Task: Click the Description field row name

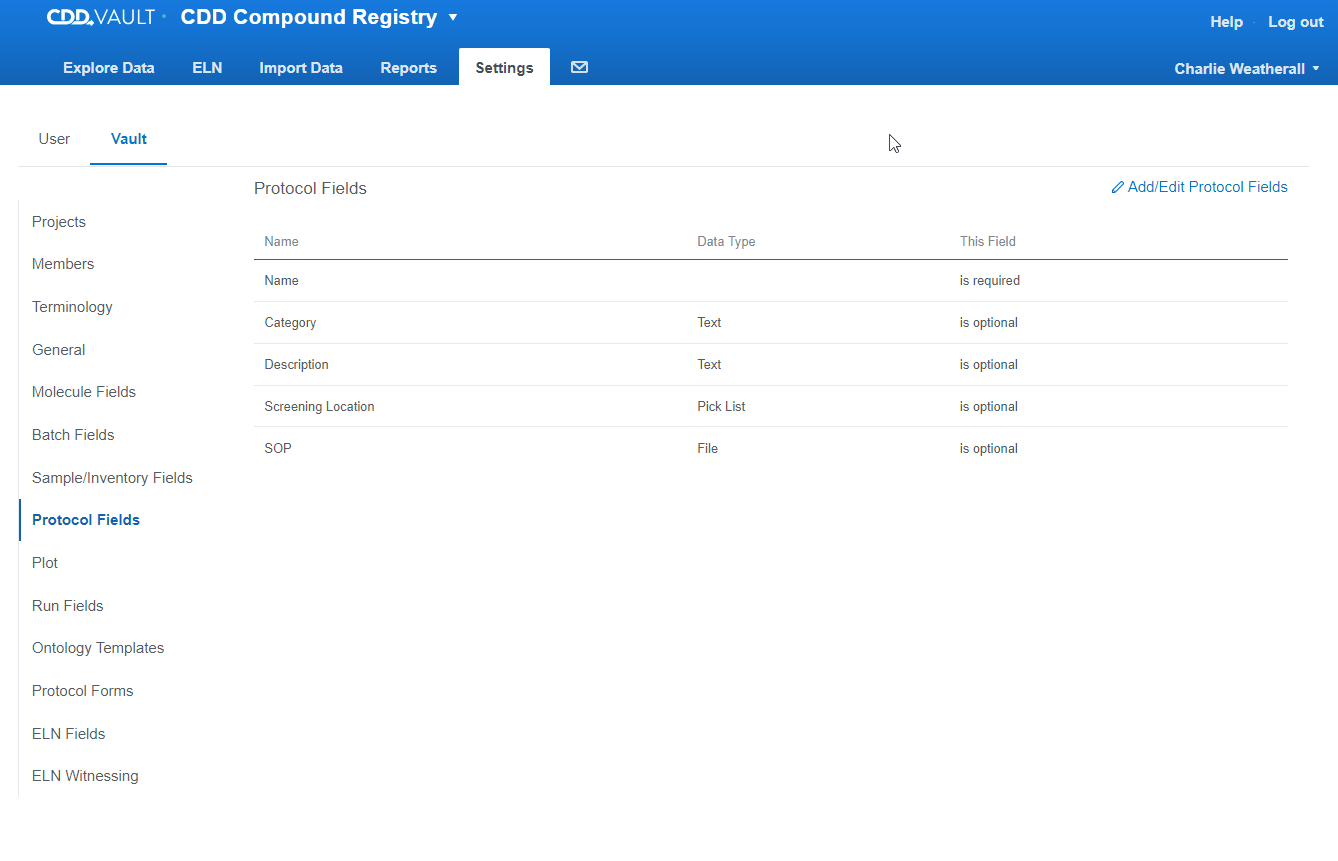Action: coord(296,365)
